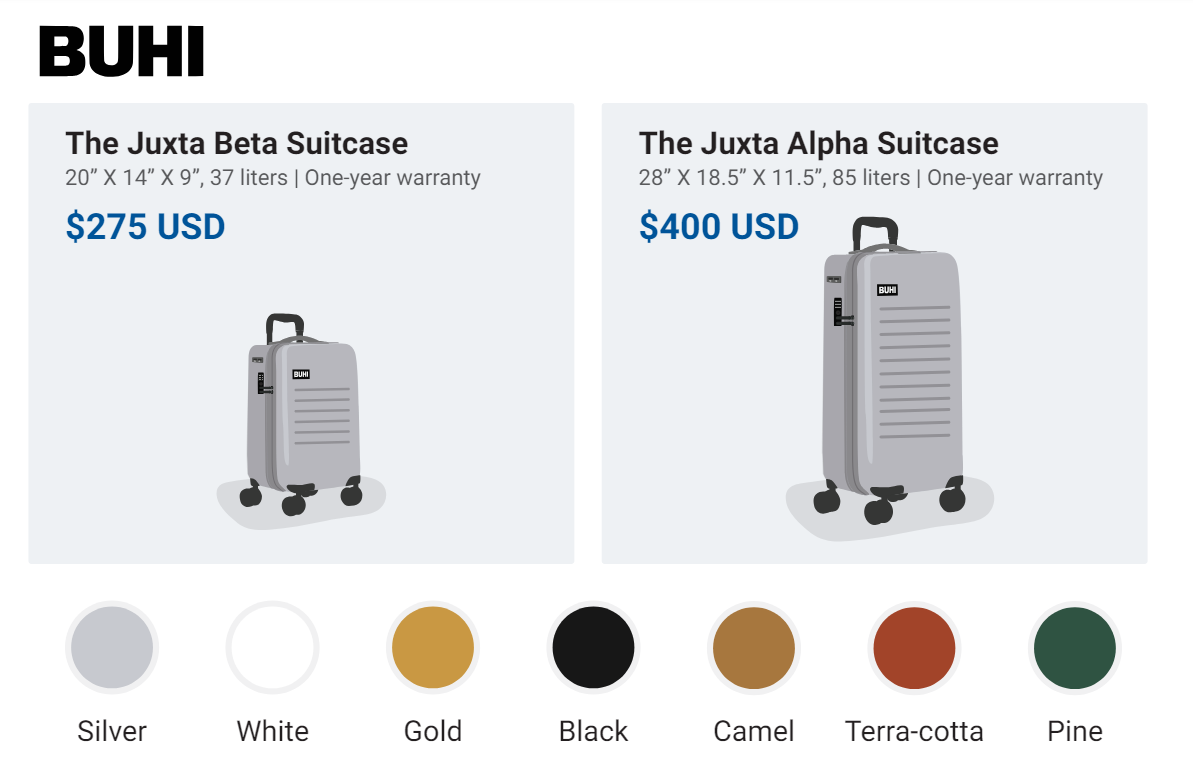Click the Pine color label
Screen dimensions: 1193x780
(1075, 731)
